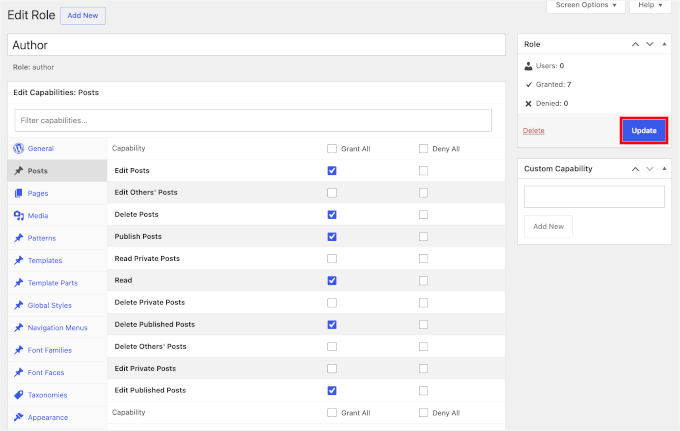Open the Help dropdown
This screenshot has width=680, height=431.
coord(650,5)
